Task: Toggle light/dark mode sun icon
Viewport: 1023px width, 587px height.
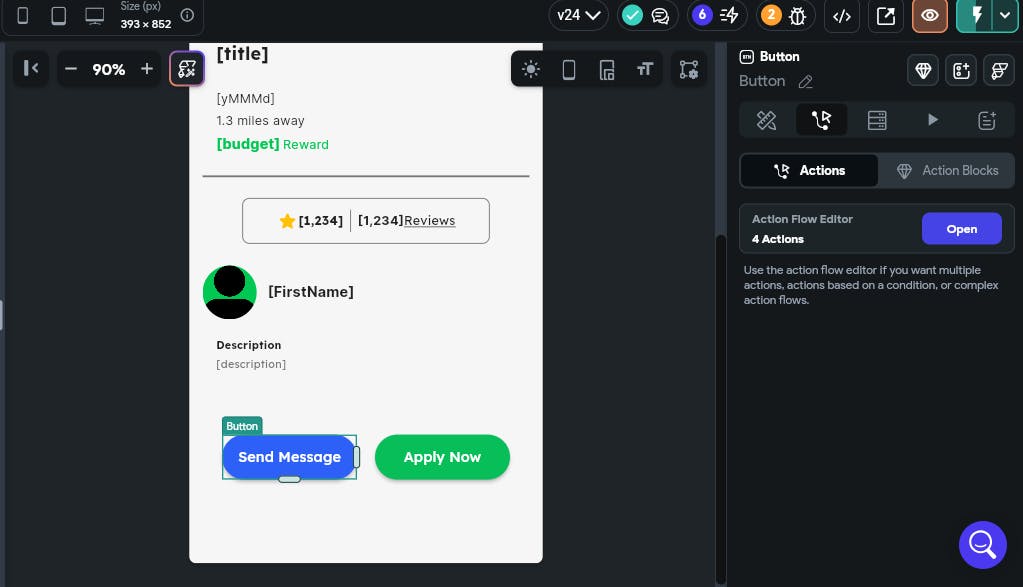Action: point(530,69)
